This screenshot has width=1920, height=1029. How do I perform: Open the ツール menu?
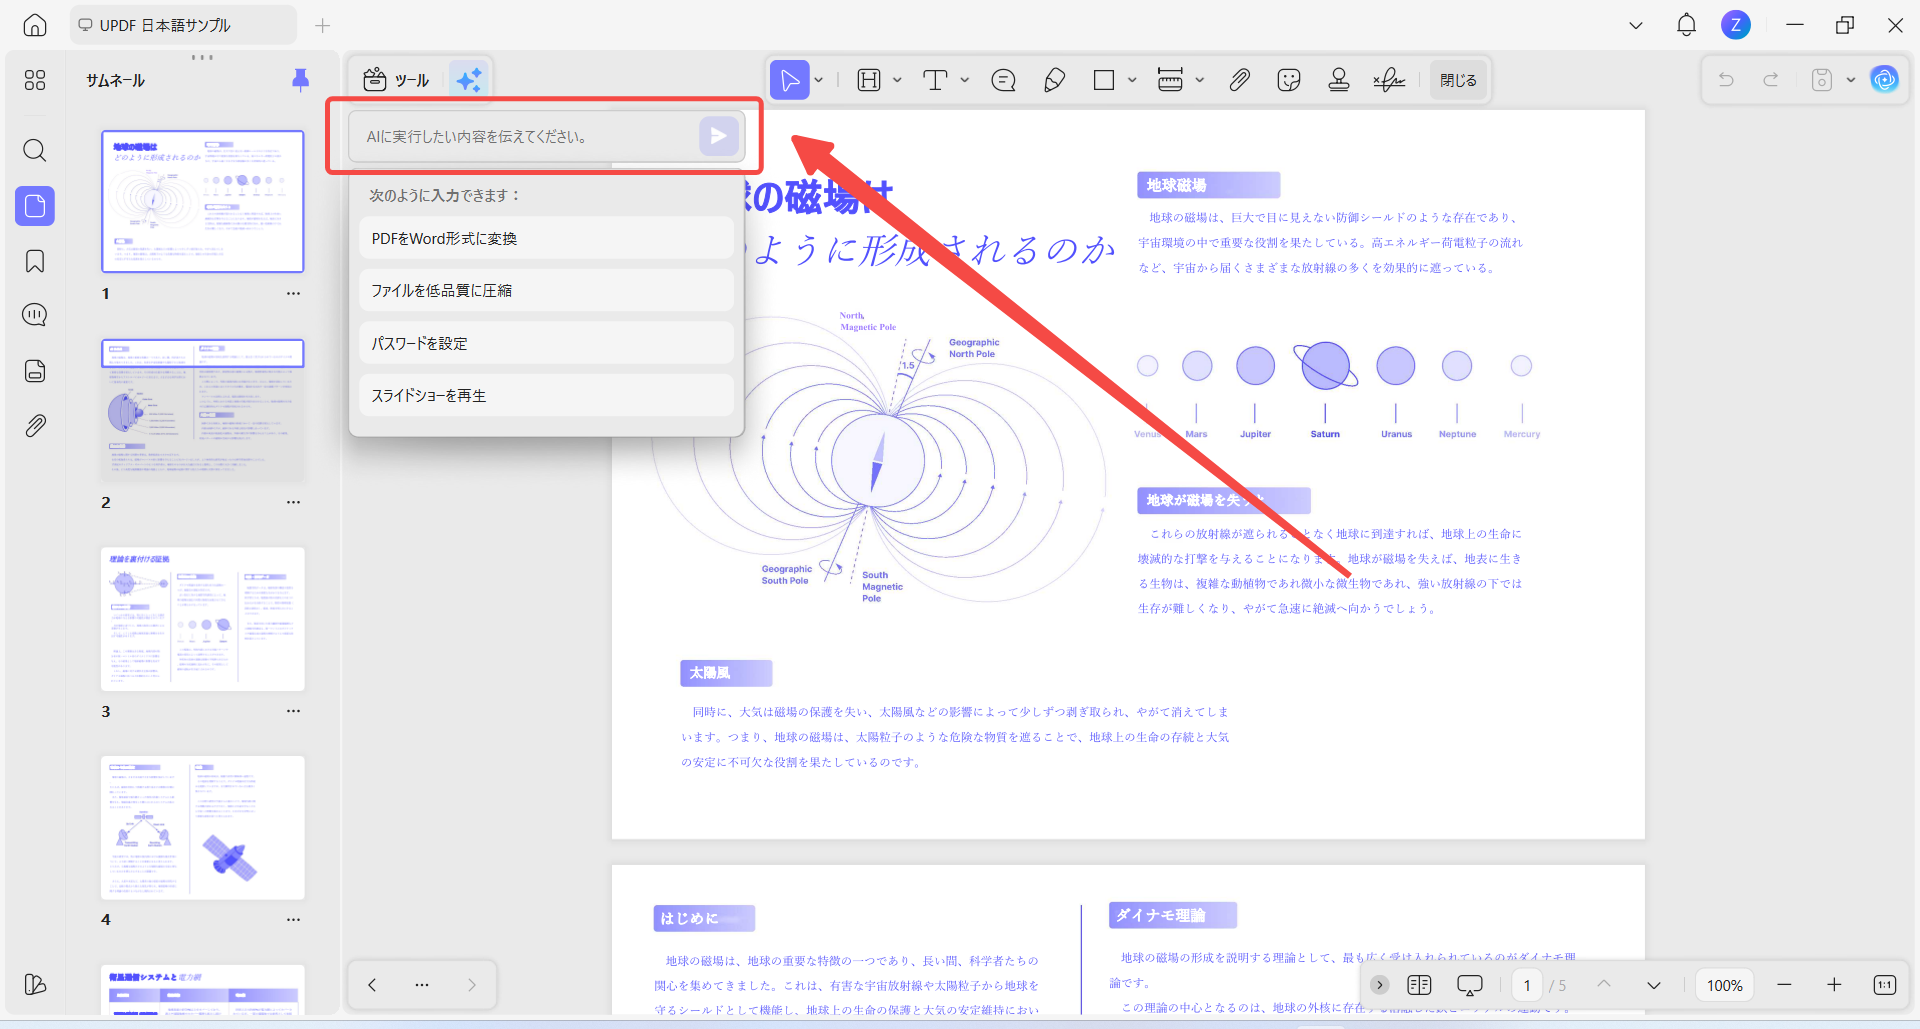coord(396,80)
